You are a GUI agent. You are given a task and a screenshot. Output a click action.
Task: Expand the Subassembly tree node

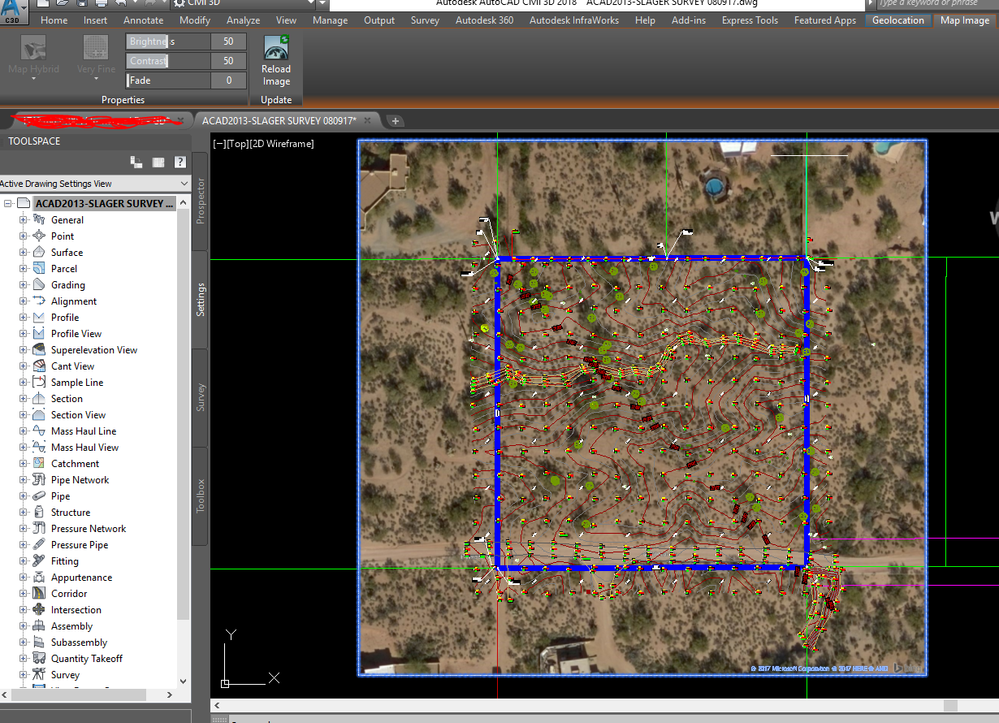tap(23, 641)
